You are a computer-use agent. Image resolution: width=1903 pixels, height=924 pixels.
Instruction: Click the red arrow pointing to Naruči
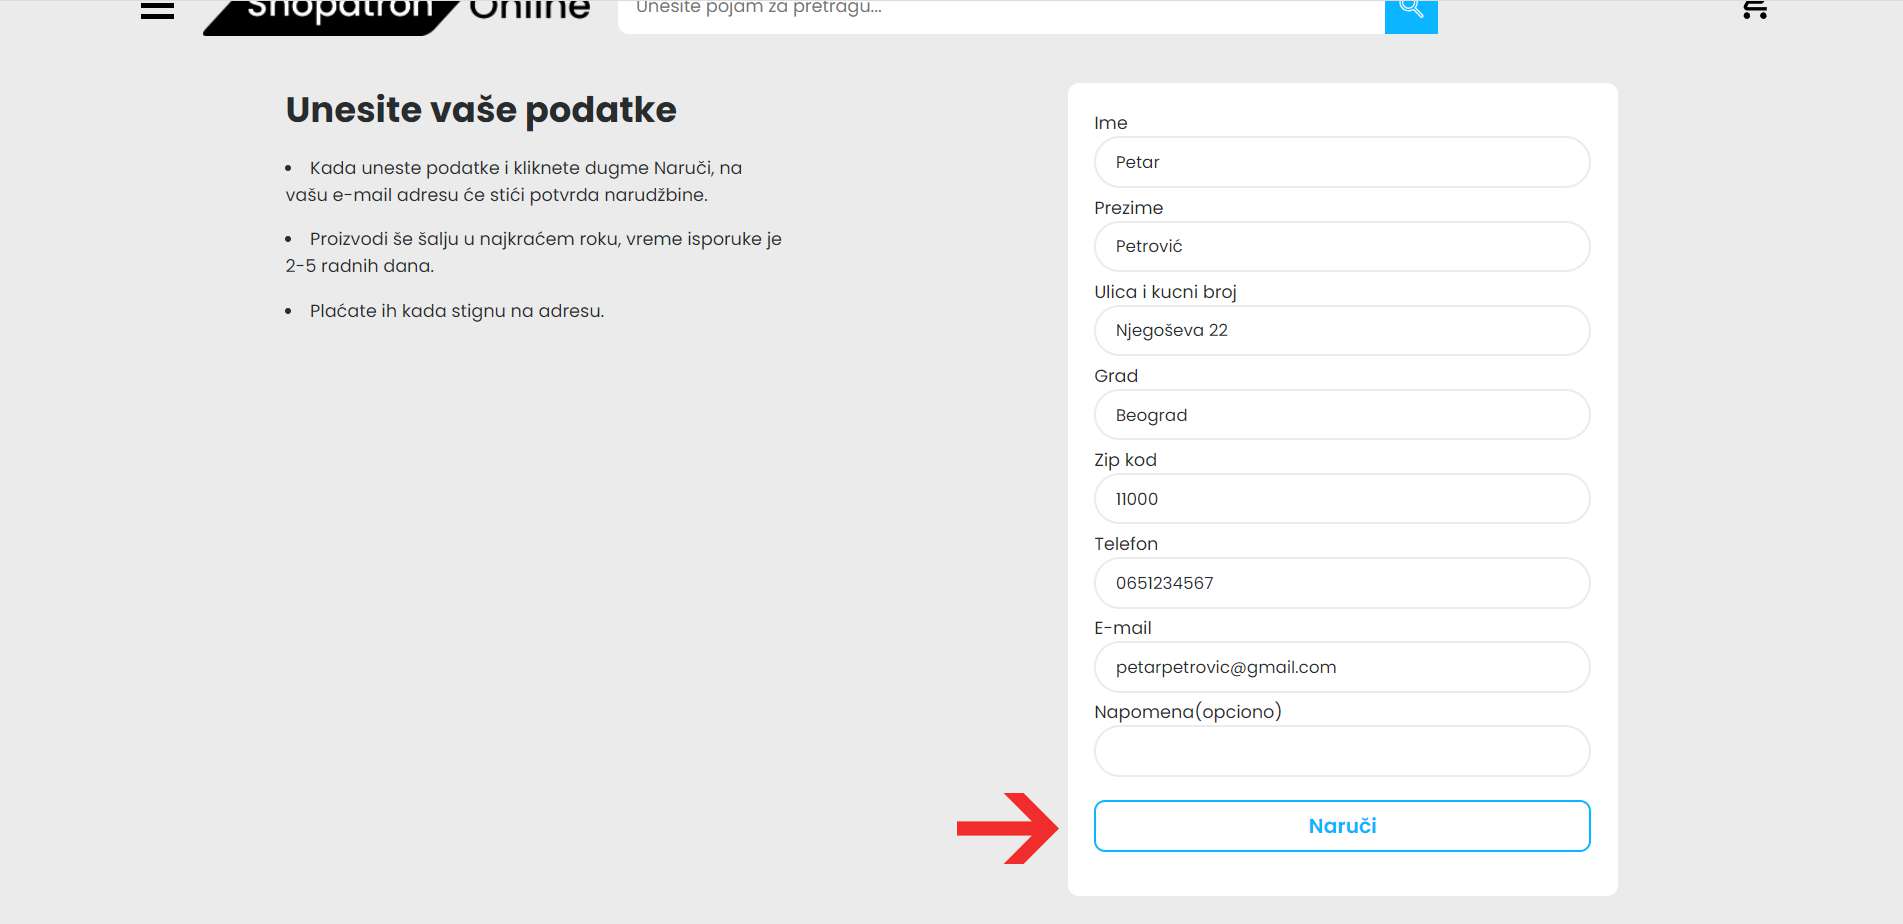coord(1007,828)
